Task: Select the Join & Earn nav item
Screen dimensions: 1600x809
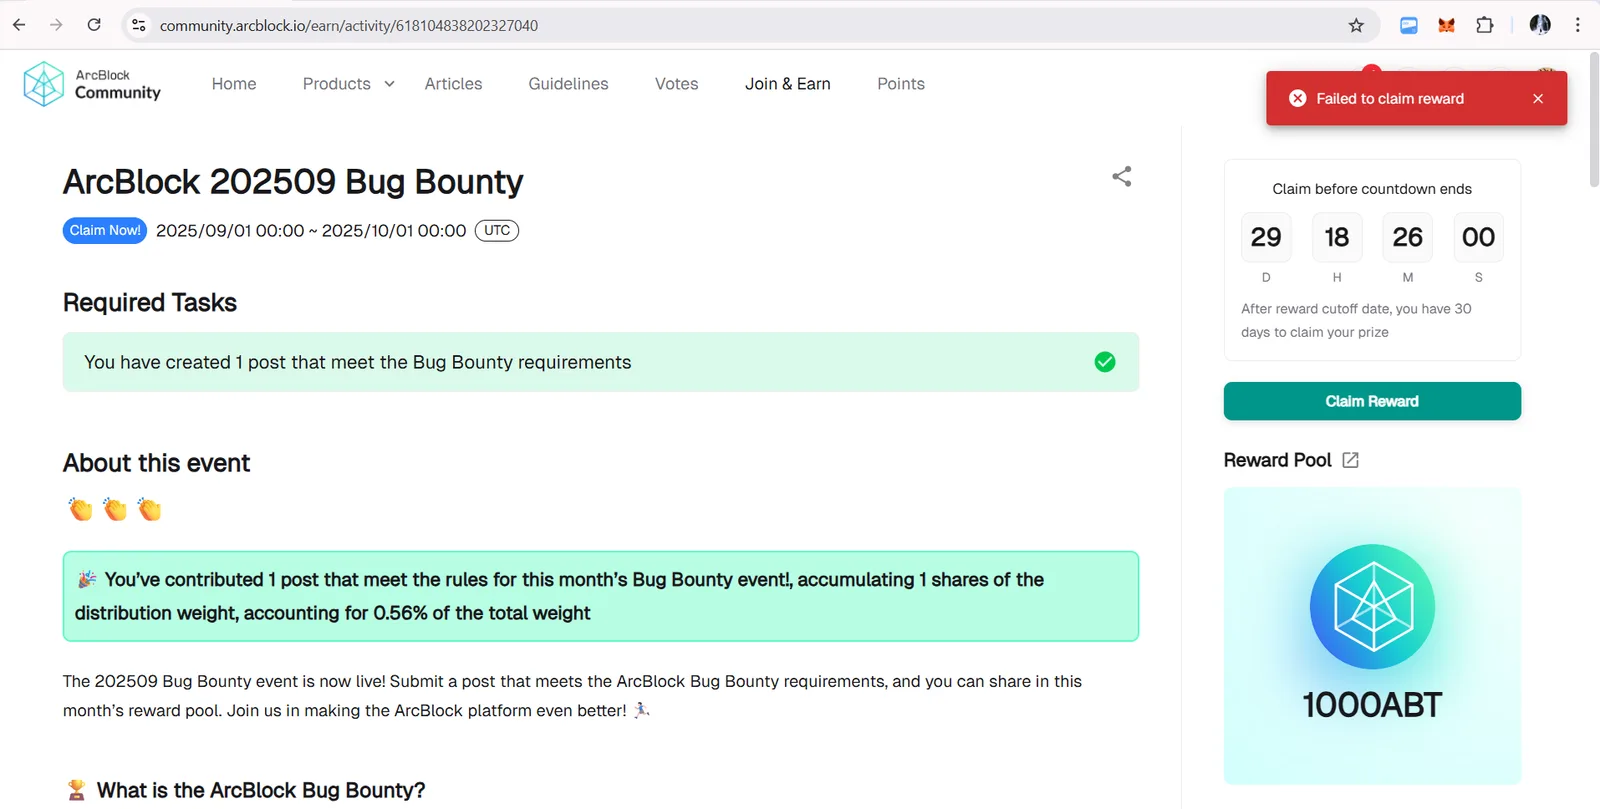Action: coord(788,84)
